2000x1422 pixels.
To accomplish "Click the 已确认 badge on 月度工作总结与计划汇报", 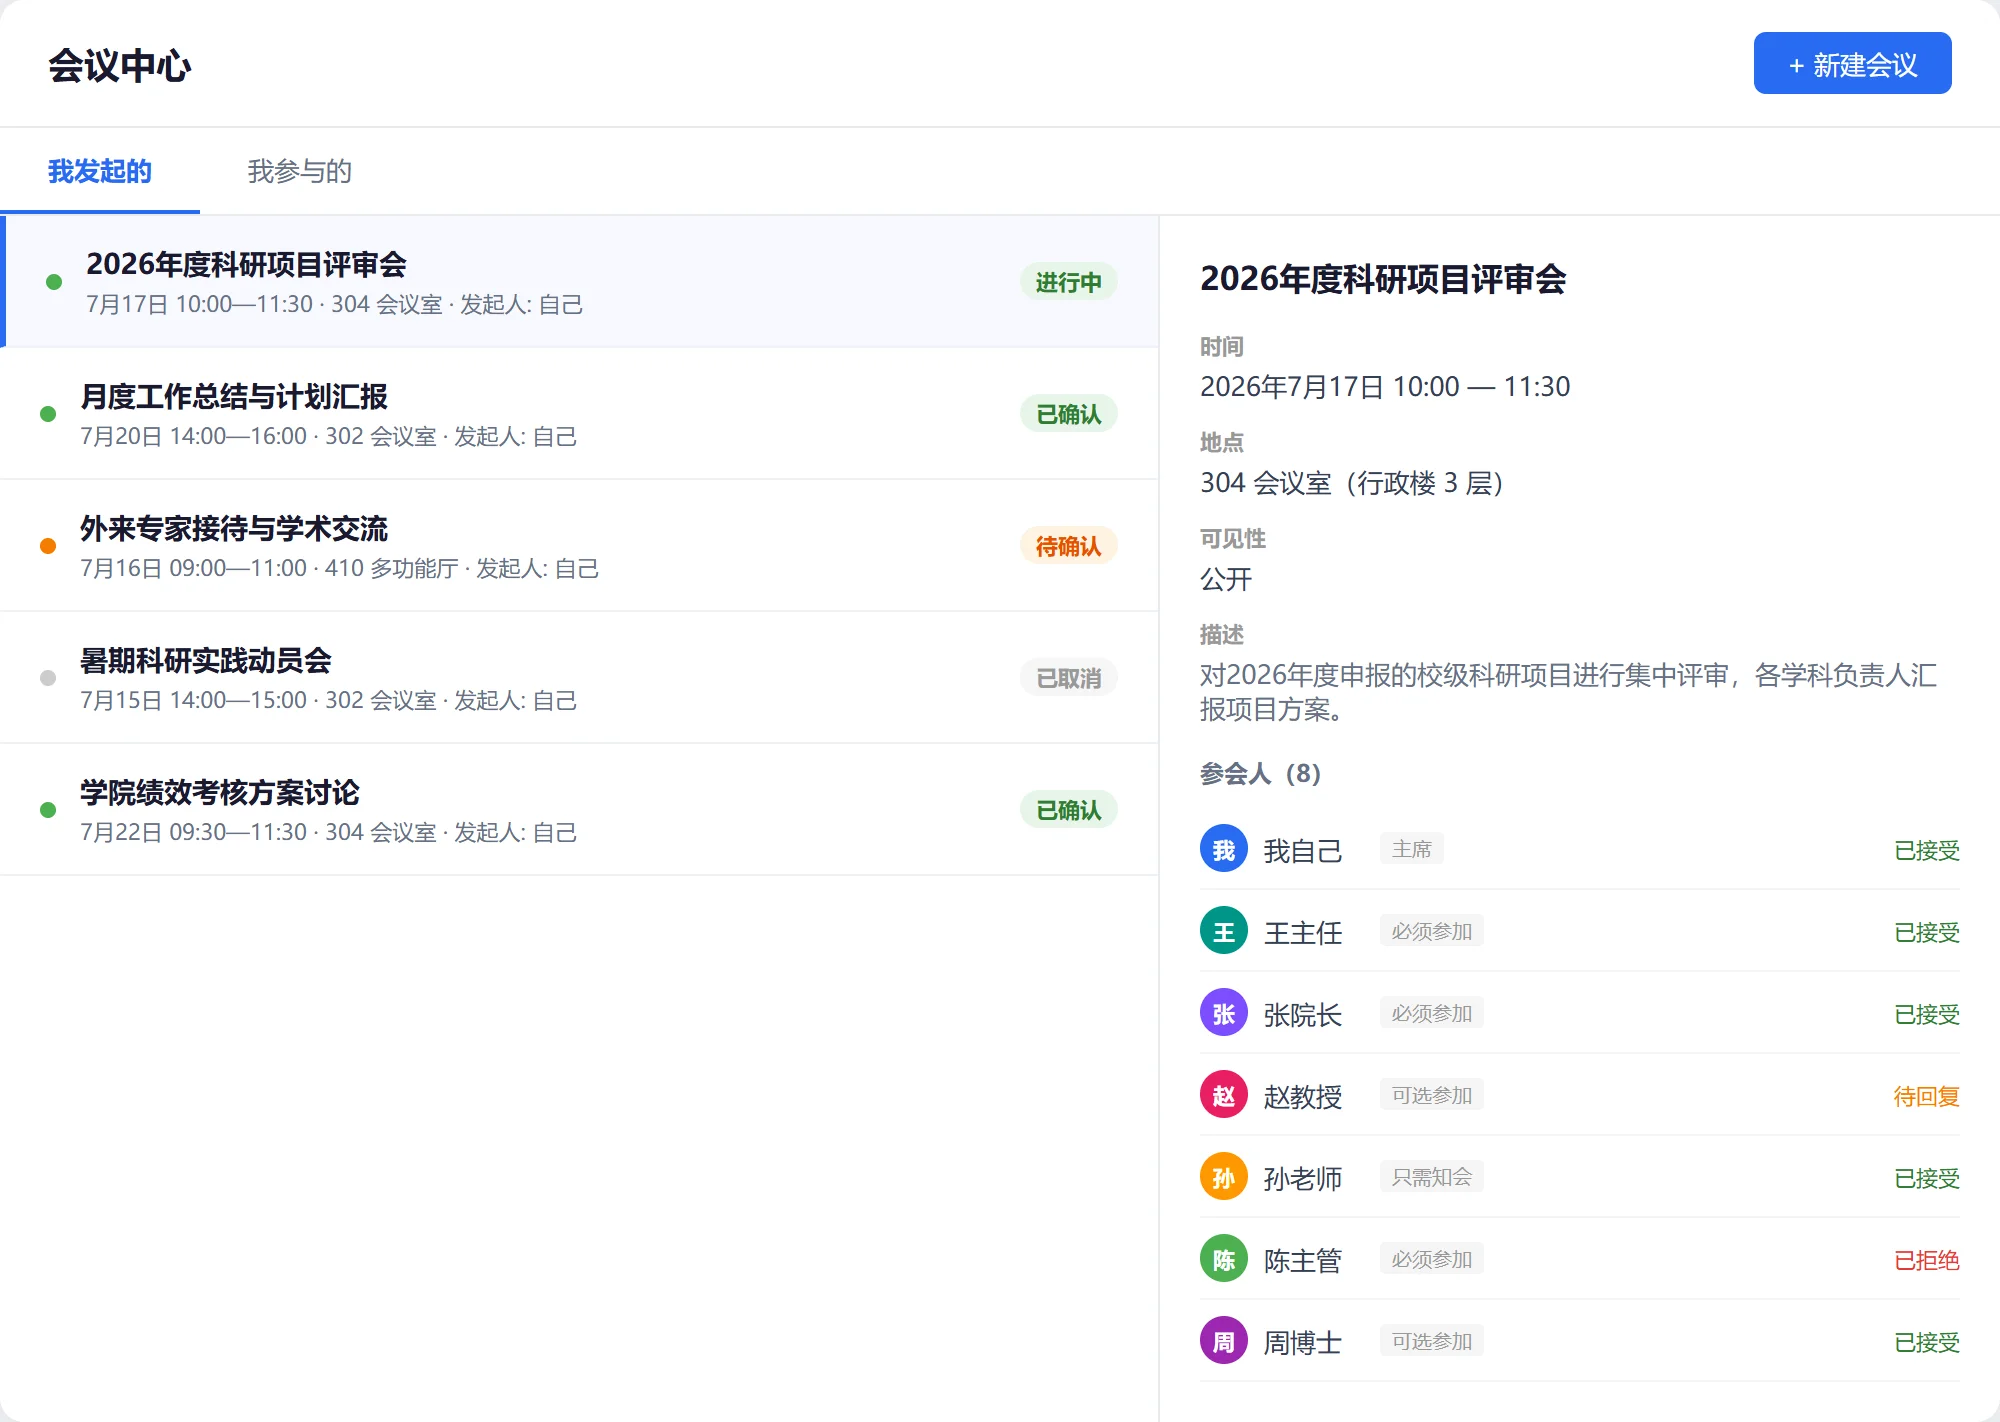I will tap(1068, 414).
